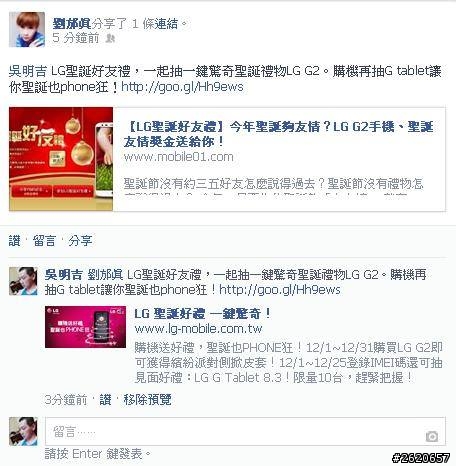The width and height of the screenshot is (456, 466).
Task: Open goo.gl/Hh9ews link in the comment
Action: click(280, 290)
